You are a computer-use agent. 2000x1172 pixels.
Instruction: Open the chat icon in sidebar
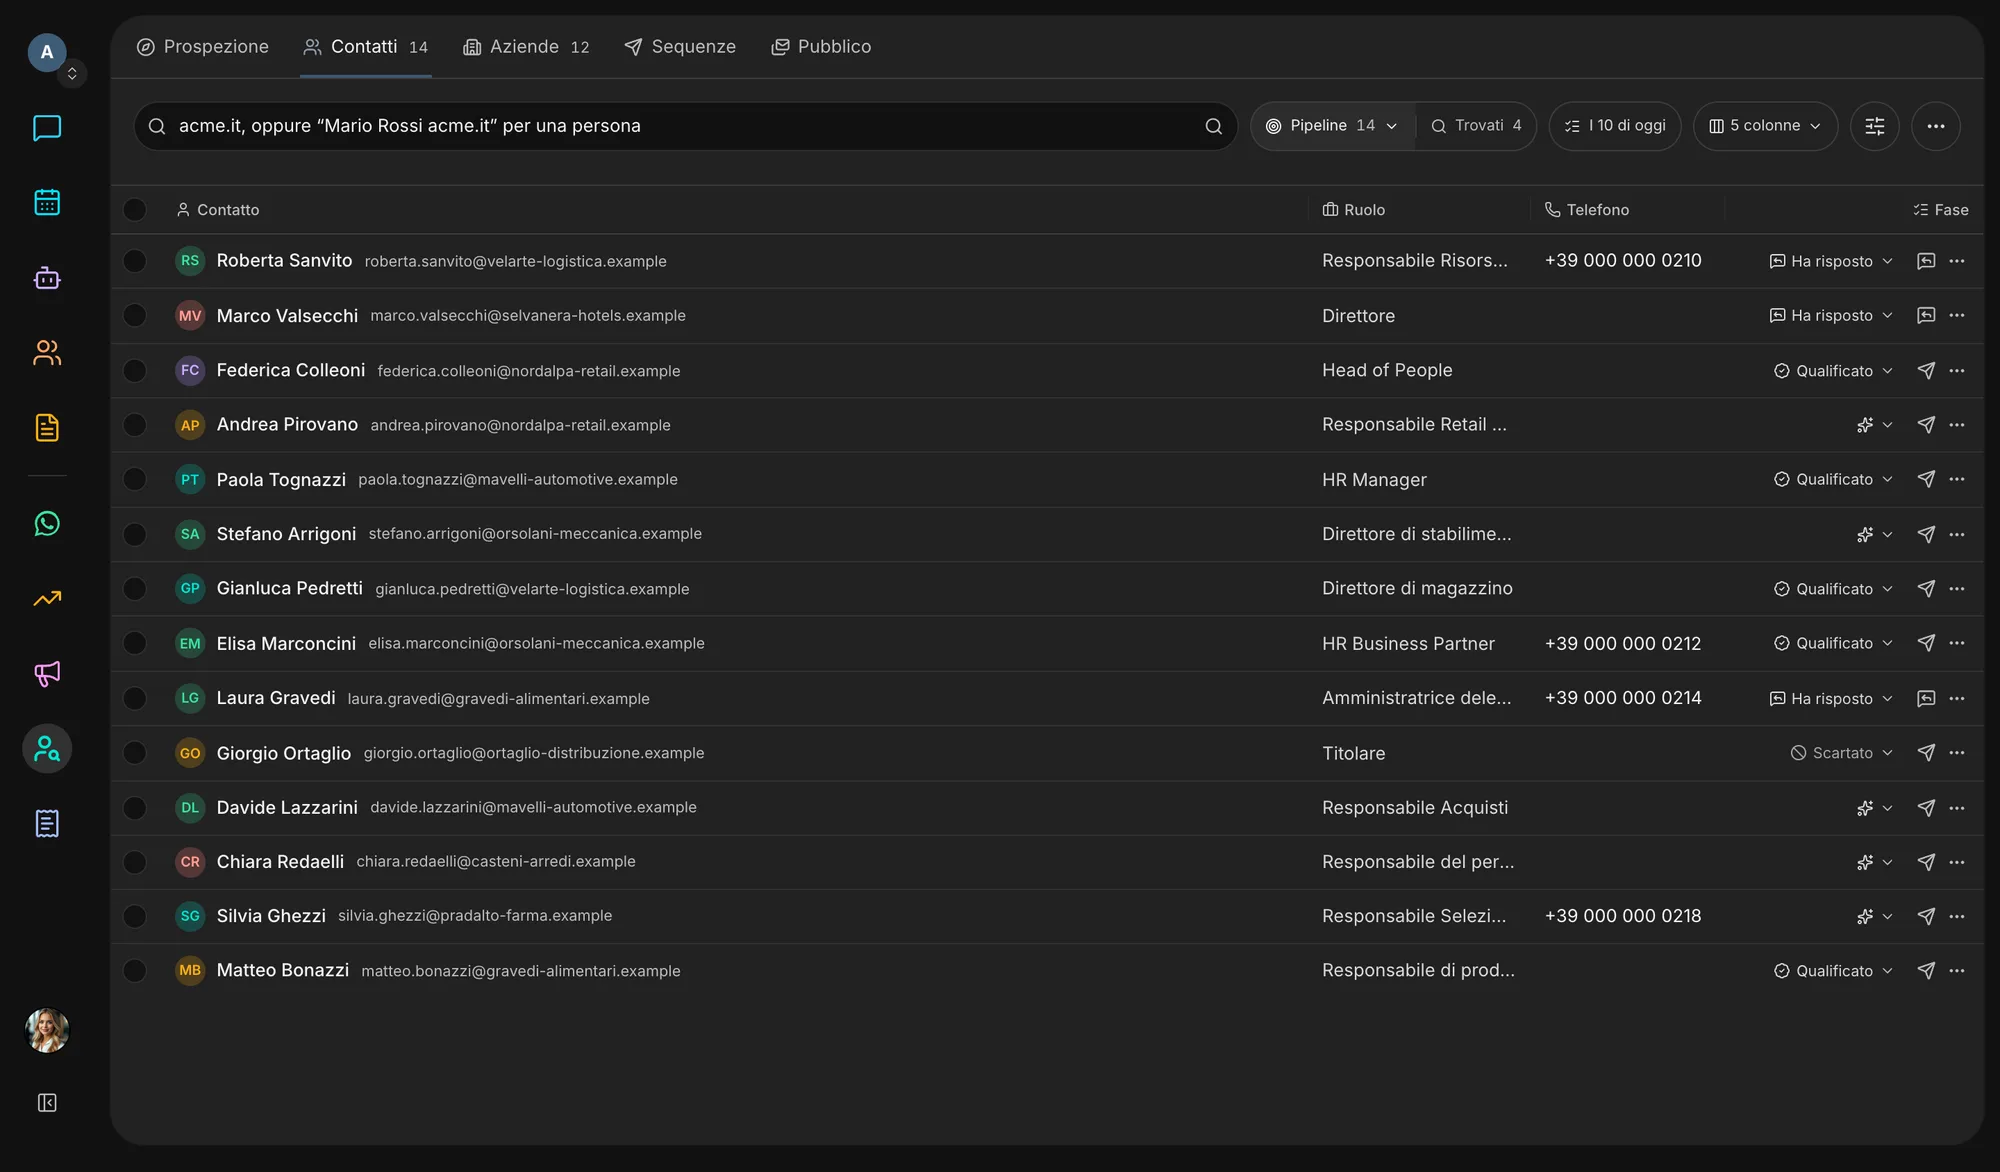coord(47,128)
